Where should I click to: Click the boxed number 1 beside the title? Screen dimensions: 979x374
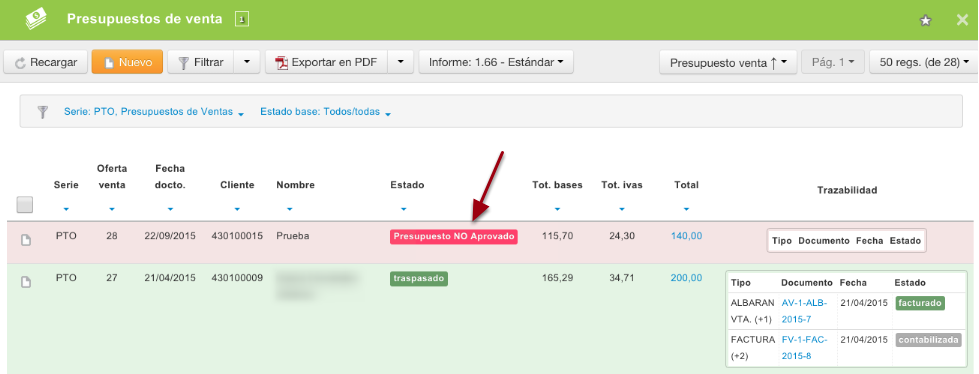242,19
